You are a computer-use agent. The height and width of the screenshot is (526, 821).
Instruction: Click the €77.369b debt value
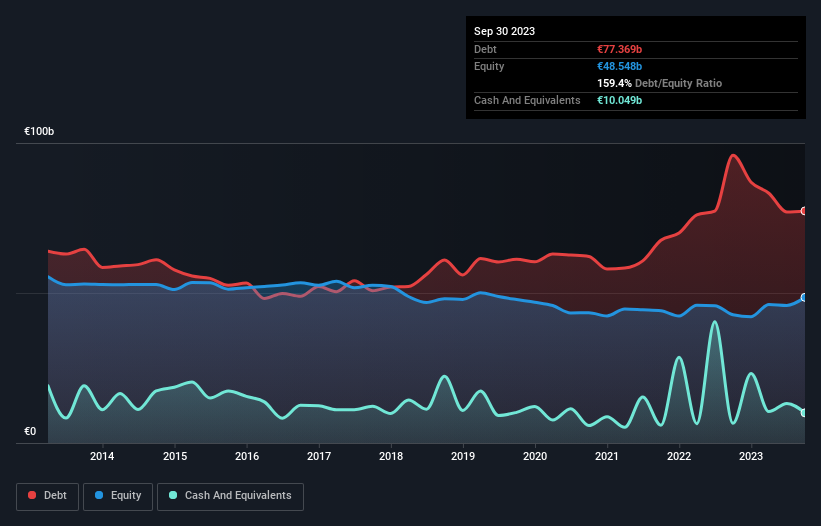point(619,49)
